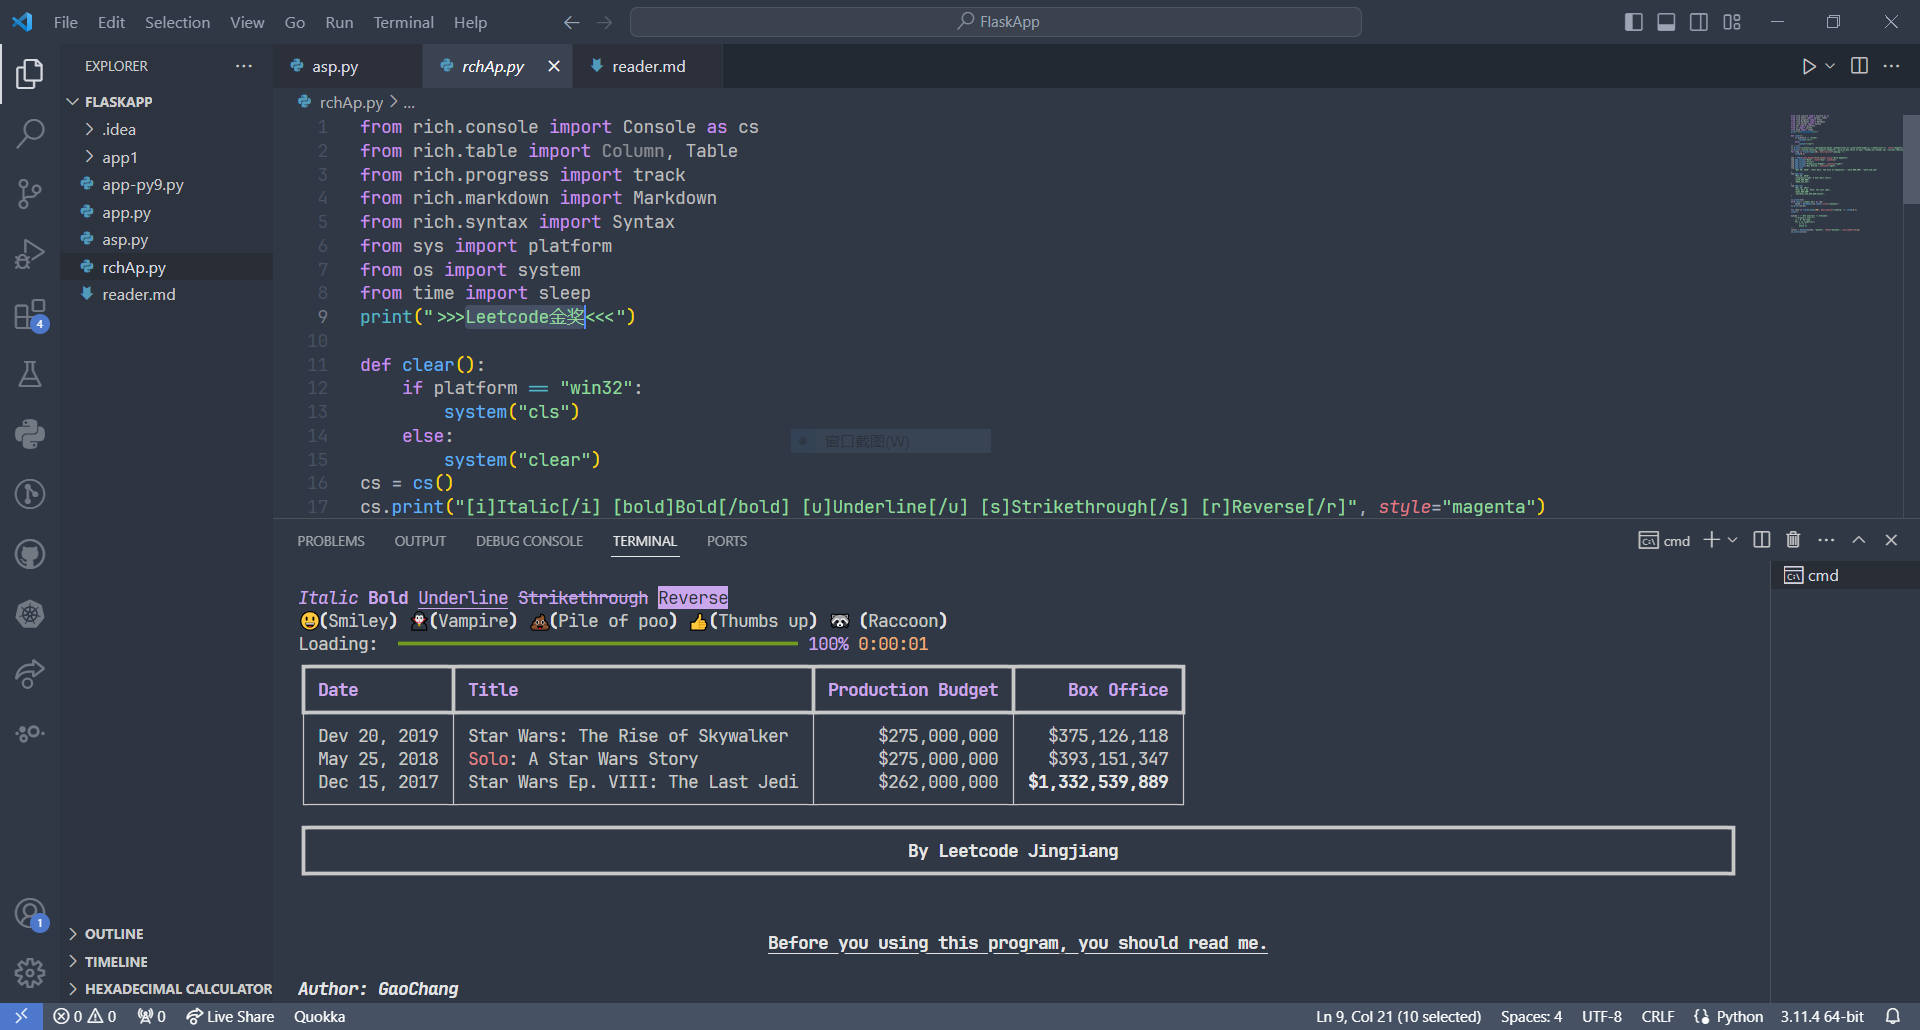
Task: Open Run and Debug view icon
Action: (30, 254)
